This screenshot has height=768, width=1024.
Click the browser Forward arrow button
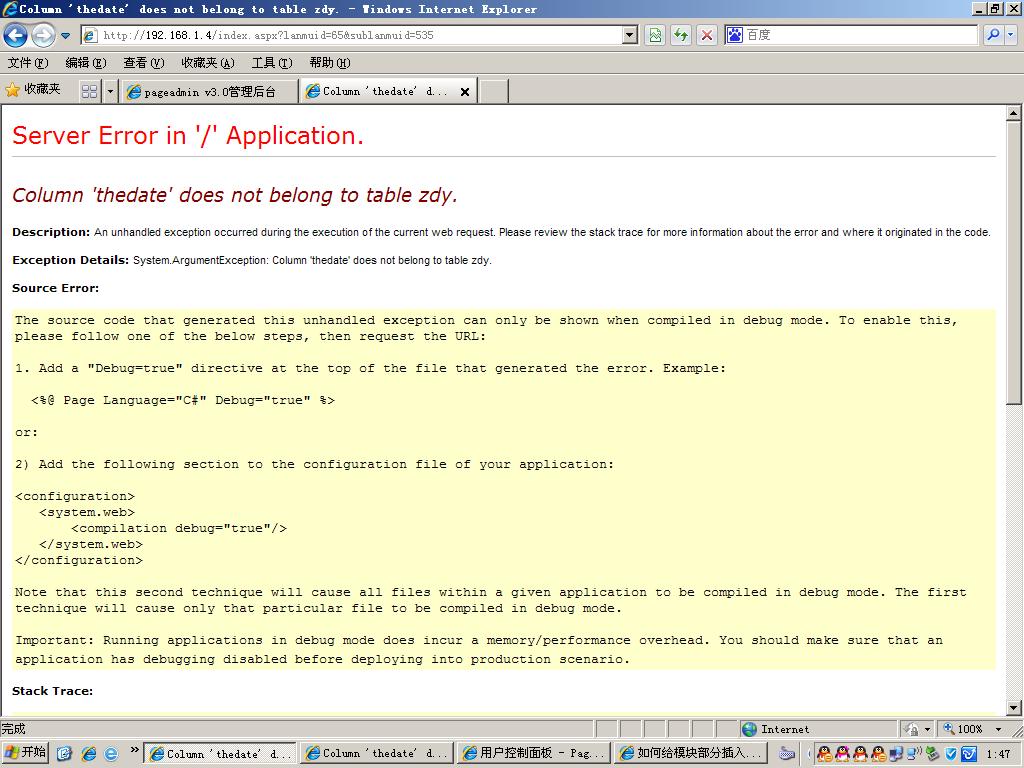pos(43,36)
